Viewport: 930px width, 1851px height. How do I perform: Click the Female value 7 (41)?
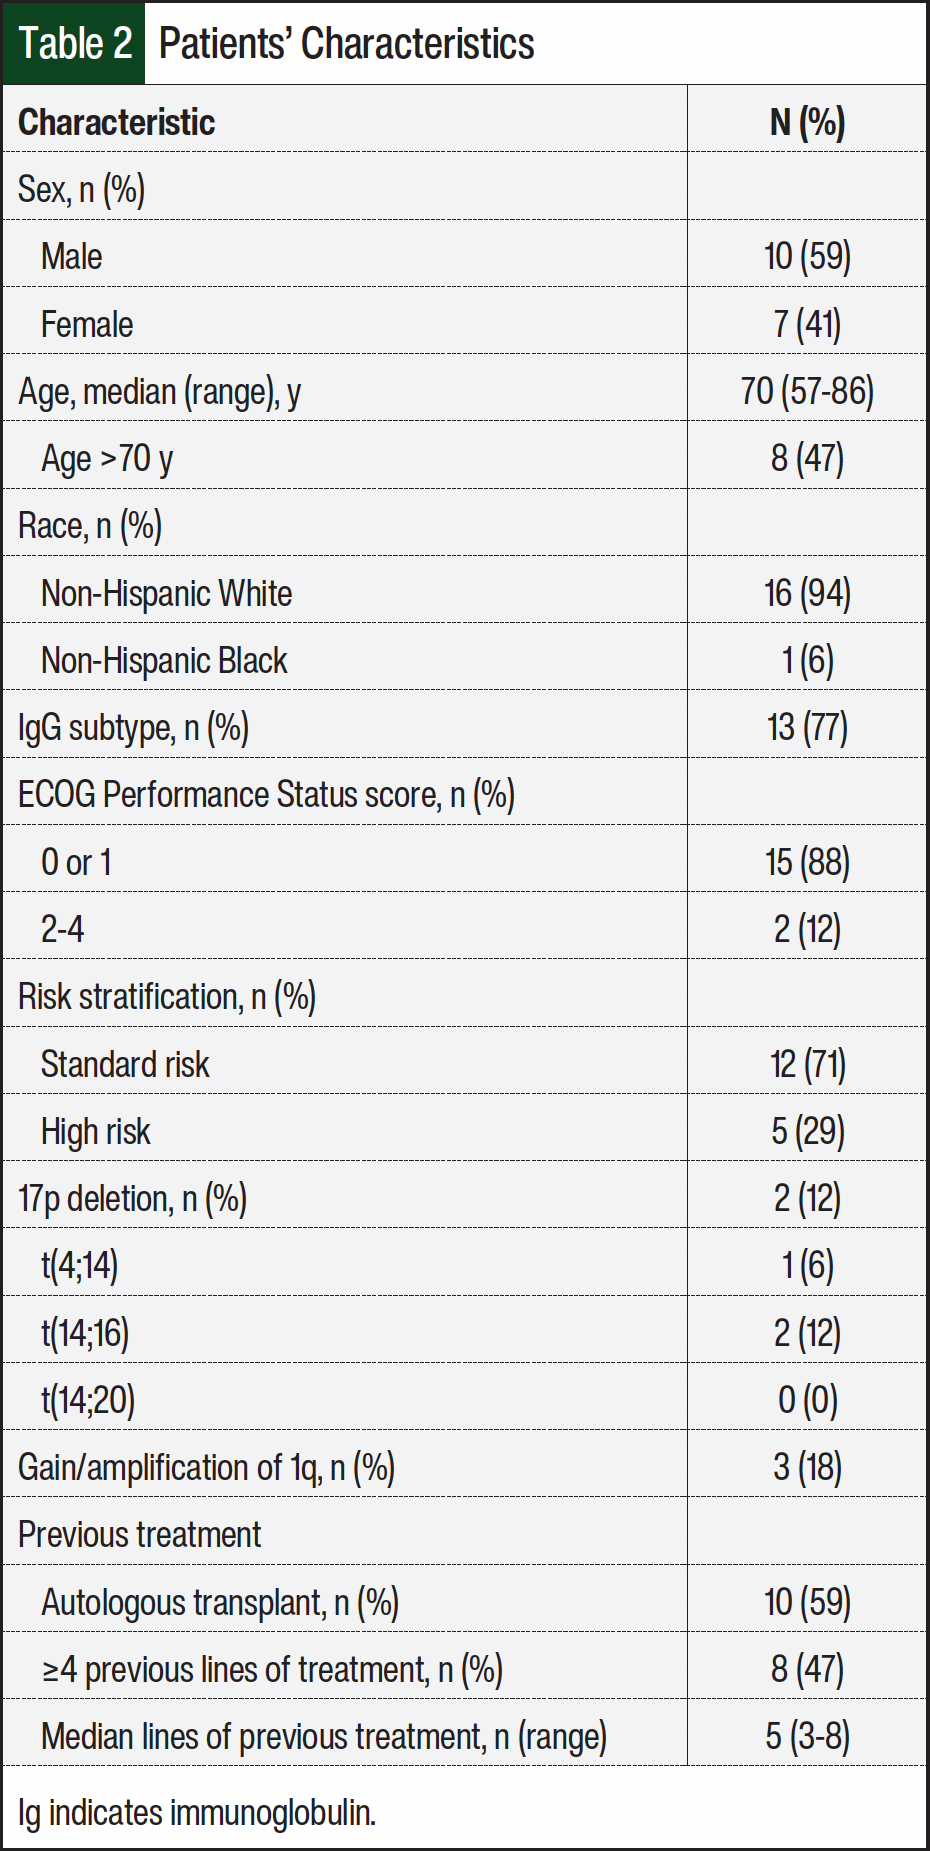coord(807,324)
